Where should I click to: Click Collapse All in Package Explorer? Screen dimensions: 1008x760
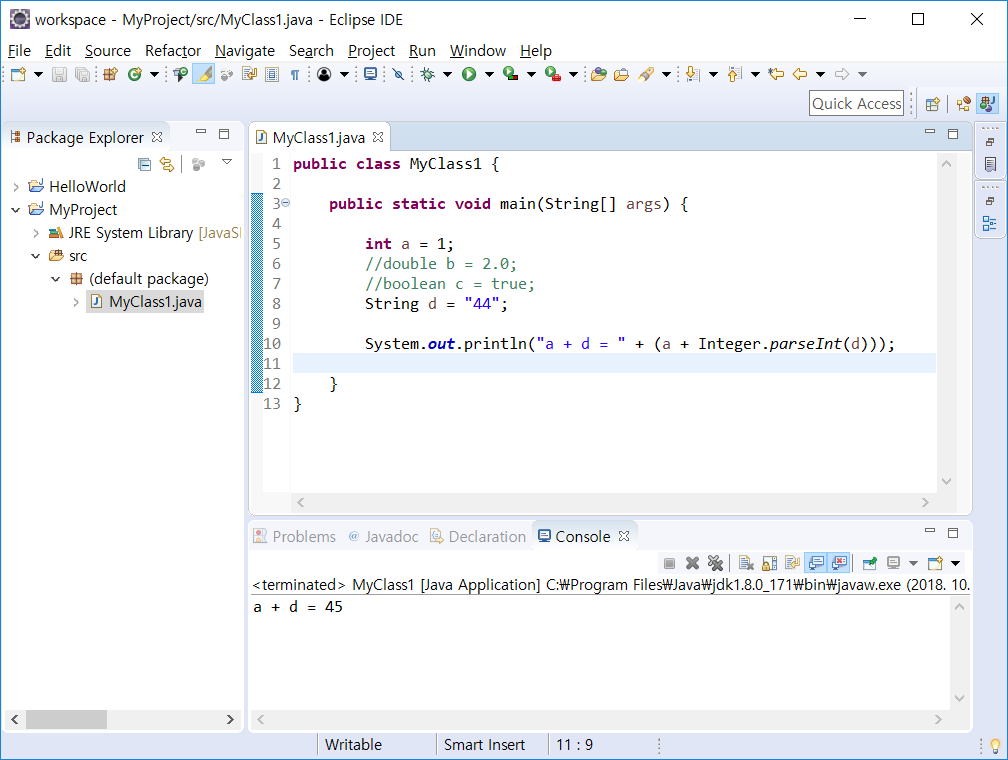(145, 165)
